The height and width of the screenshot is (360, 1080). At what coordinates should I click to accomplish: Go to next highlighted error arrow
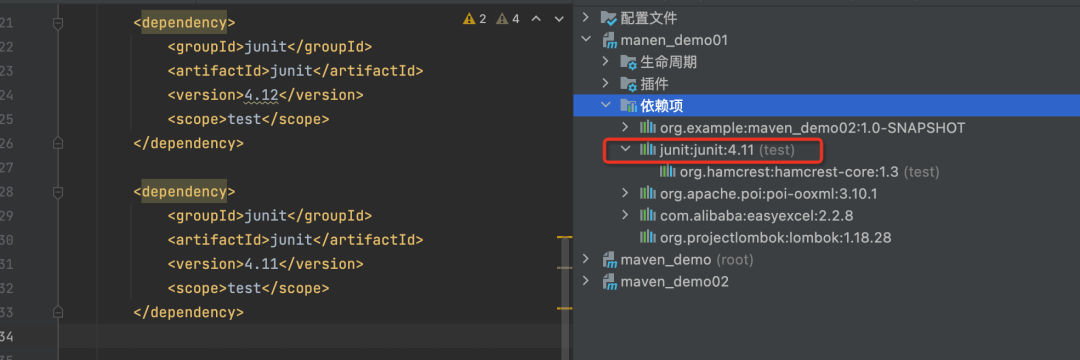[x=559, y=19]
